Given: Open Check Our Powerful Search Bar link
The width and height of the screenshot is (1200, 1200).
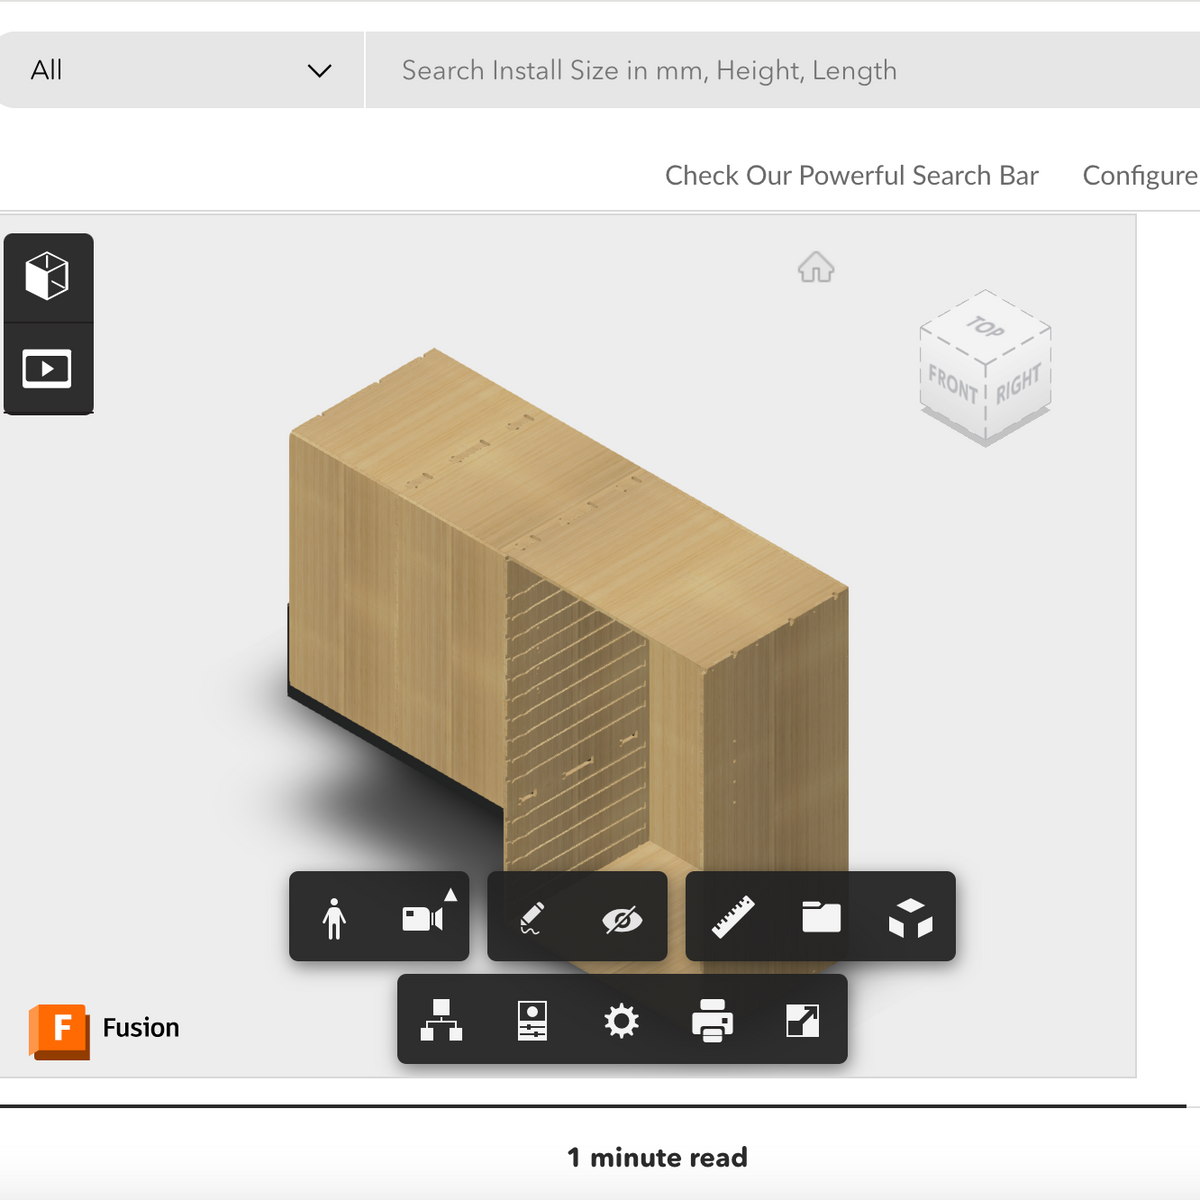Looking at the screenshot, I should pos(852,175).
